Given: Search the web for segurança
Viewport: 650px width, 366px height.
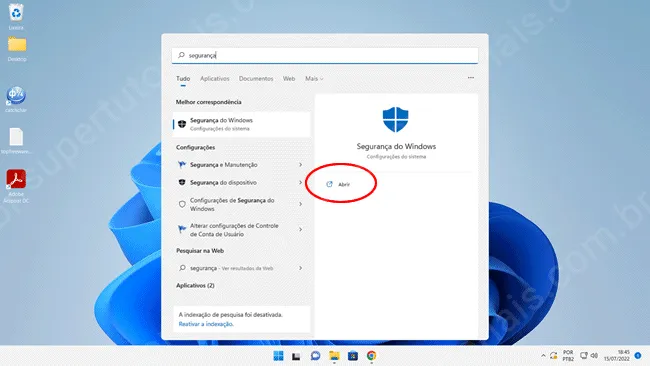Looking at the screenshot, I should (x=241, y=268).
